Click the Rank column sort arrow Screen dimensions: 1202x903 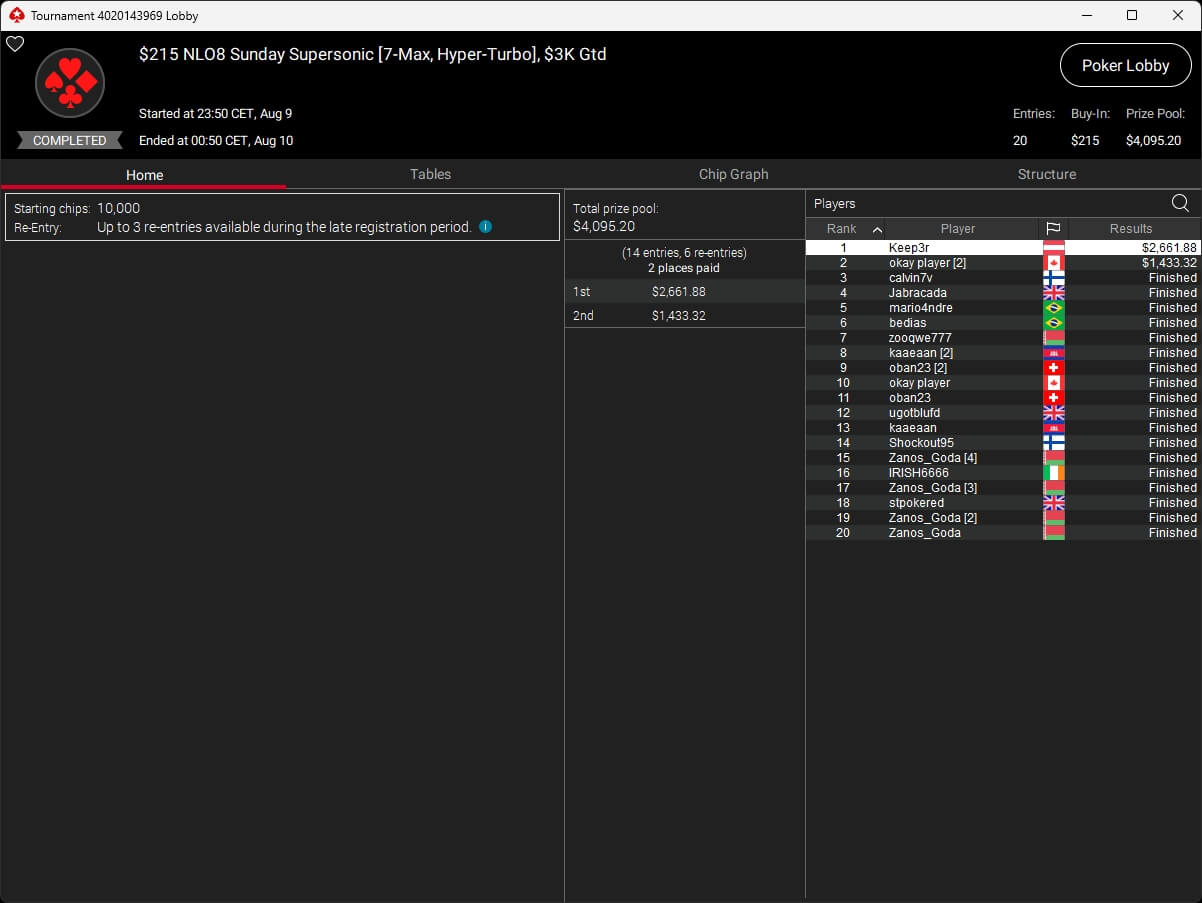(877, 229)
